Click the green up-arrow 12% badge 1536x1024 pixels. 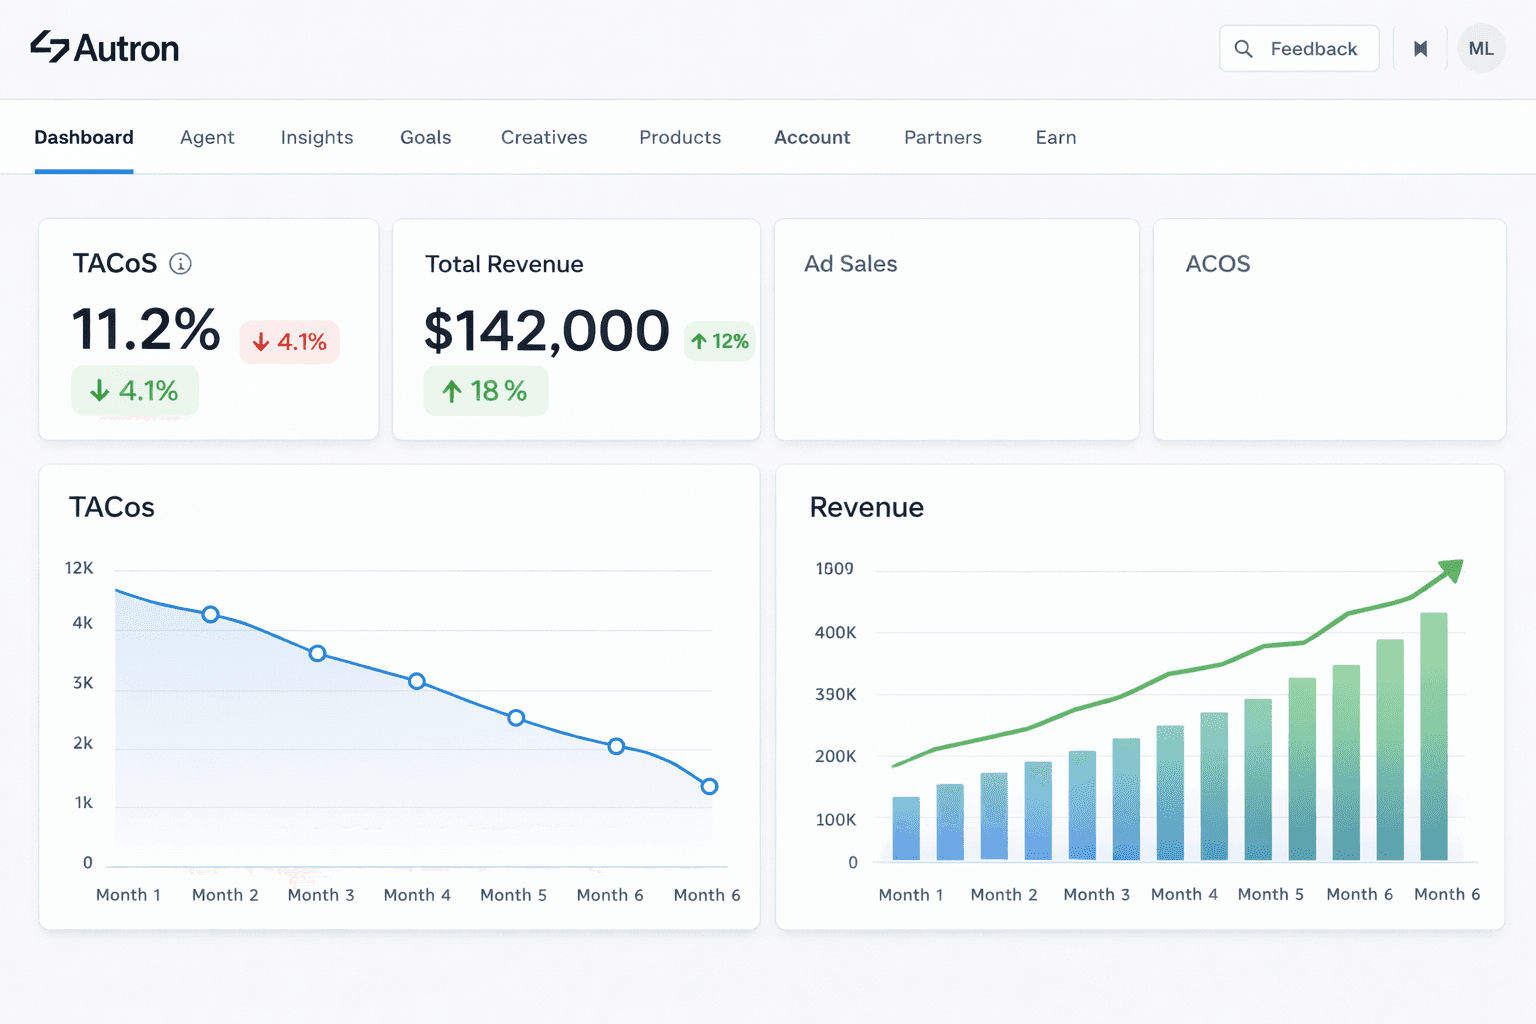point(719,341)
